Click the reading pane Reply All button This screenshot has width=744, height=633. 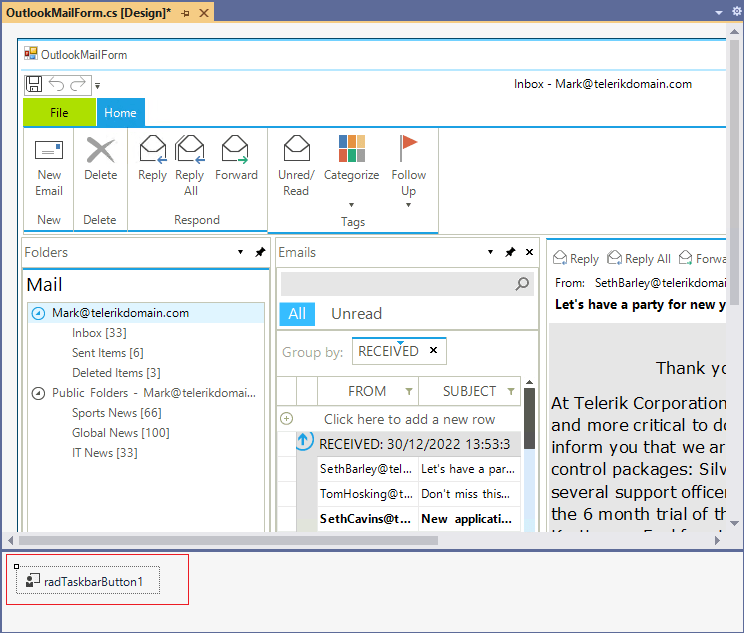coord(639,259)
